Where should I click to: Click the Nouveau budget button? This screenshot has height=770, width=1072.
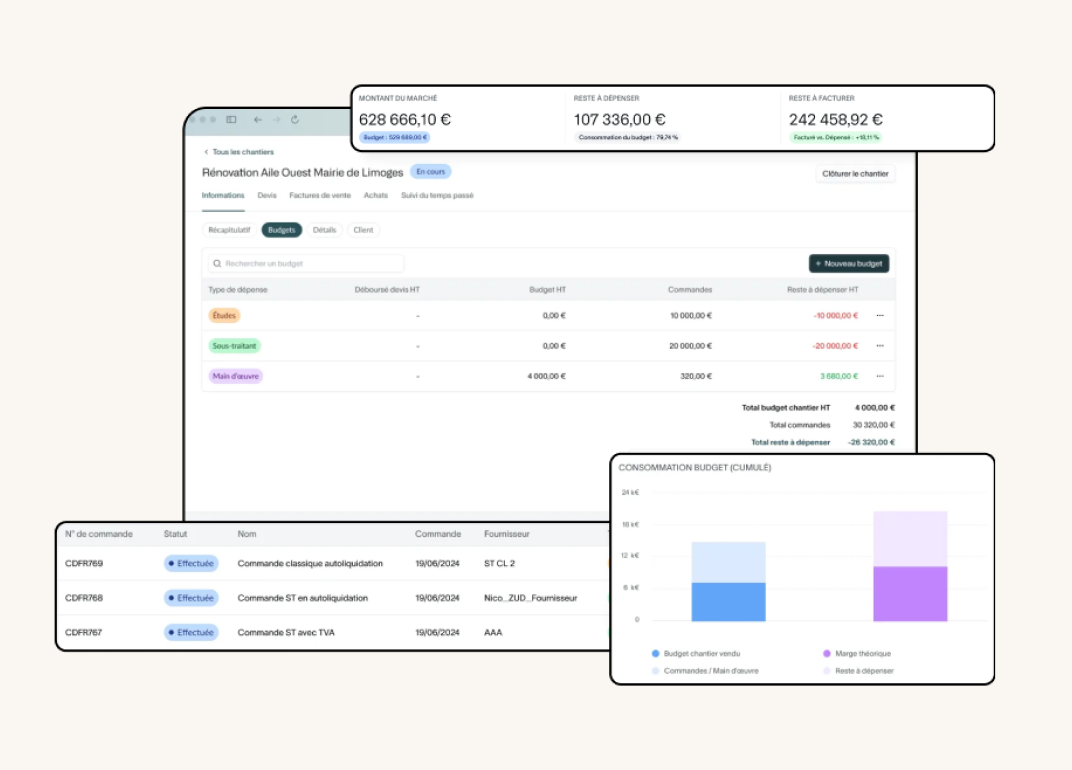(x=849, y=263)
